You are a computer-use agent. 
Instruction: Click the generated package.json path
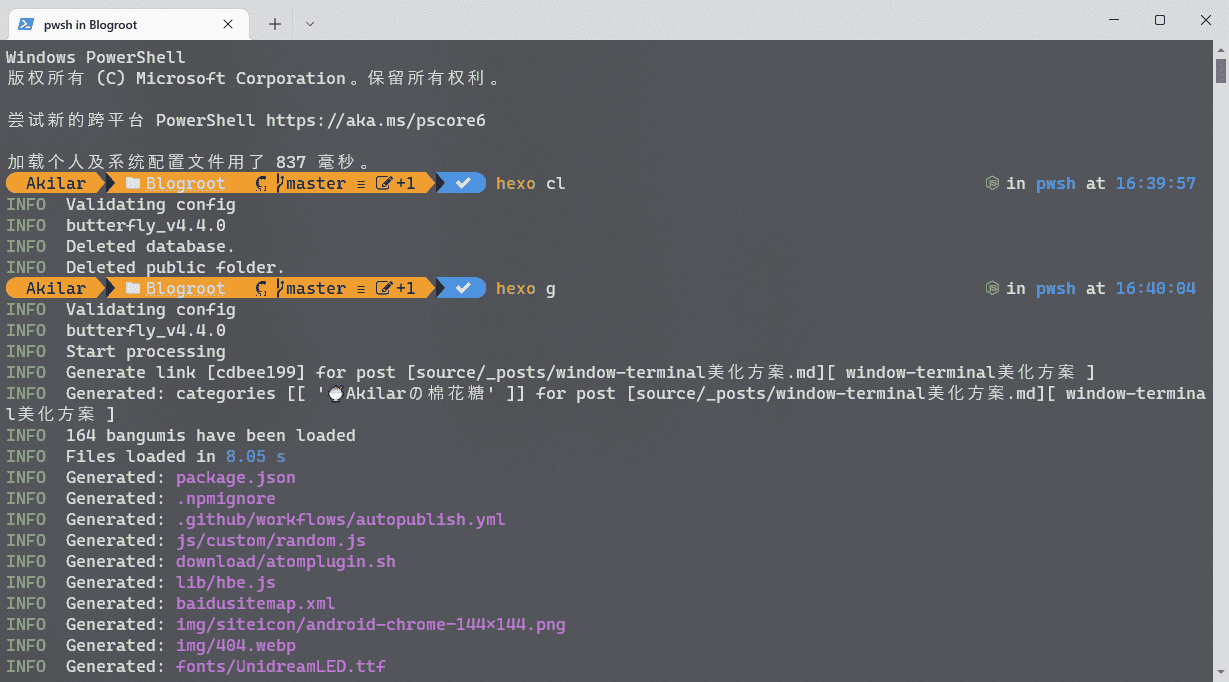pyautogui.click(x=236, y=478)
